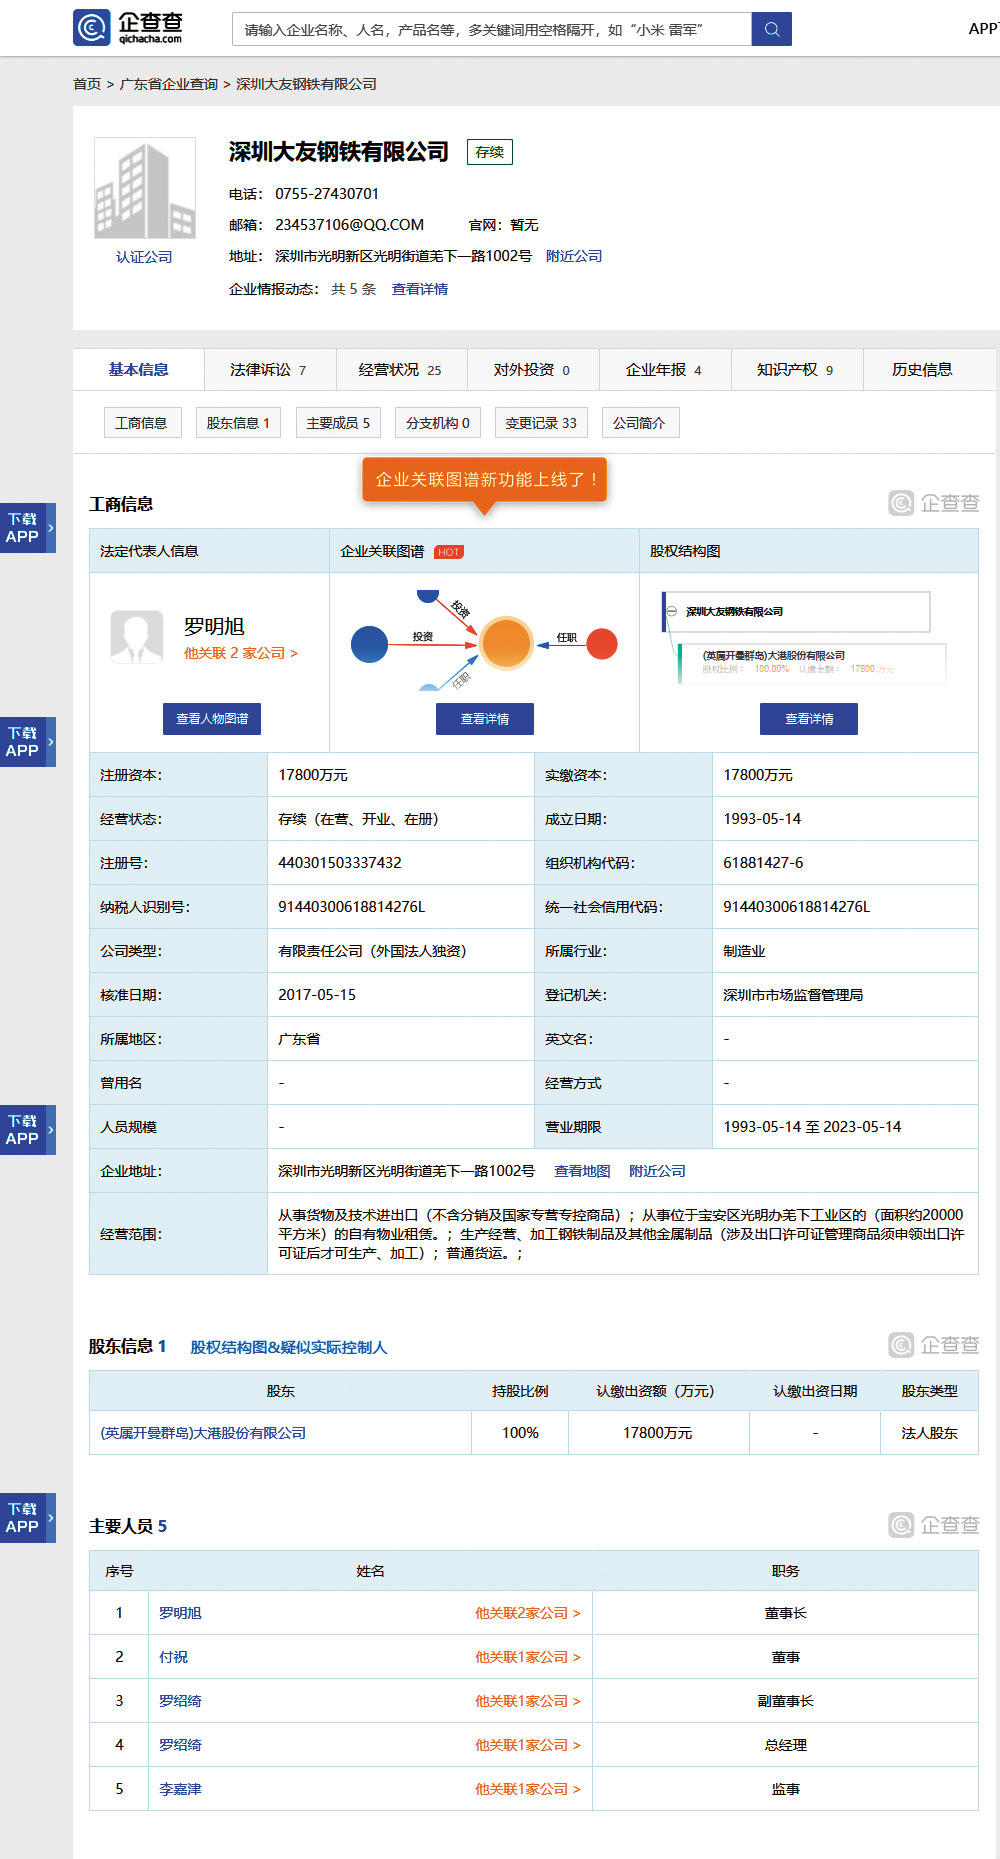Click the 登记机关 value 深圳市市场监督管理局

(x=793, y=995)
